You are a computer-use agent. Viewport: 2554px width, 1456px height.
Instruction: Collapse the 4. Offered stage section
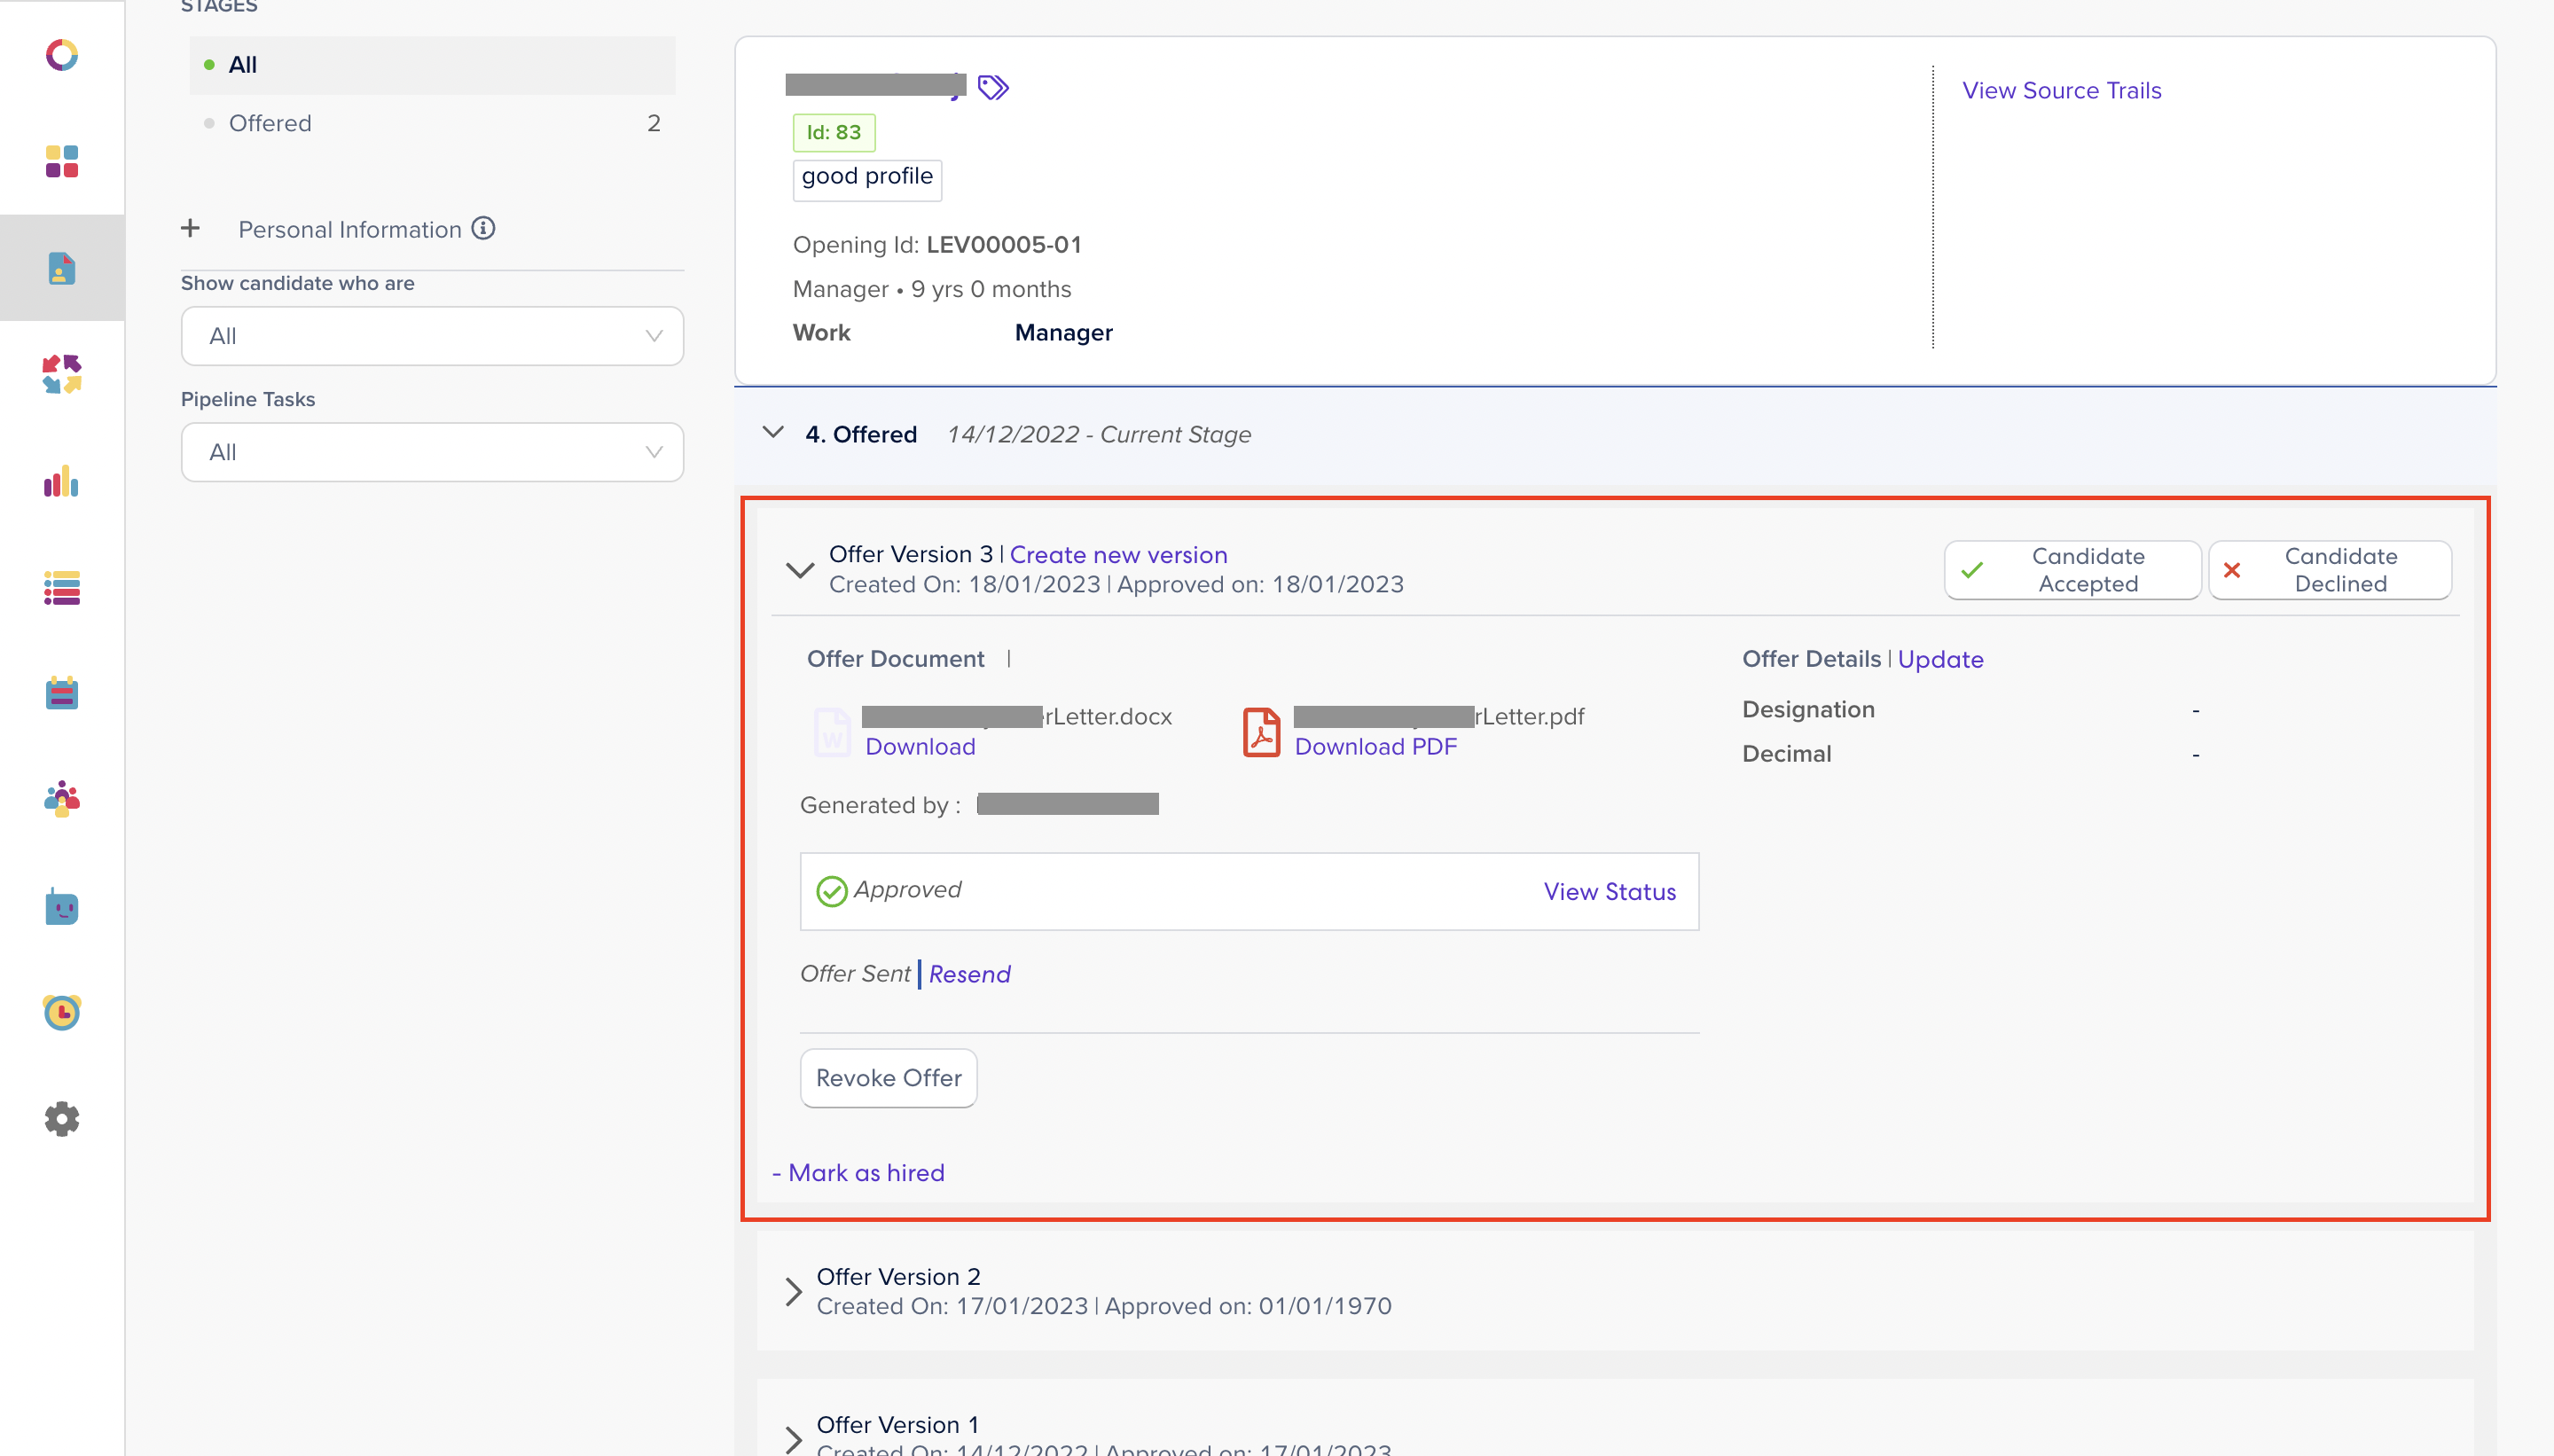tap(773, 433)
